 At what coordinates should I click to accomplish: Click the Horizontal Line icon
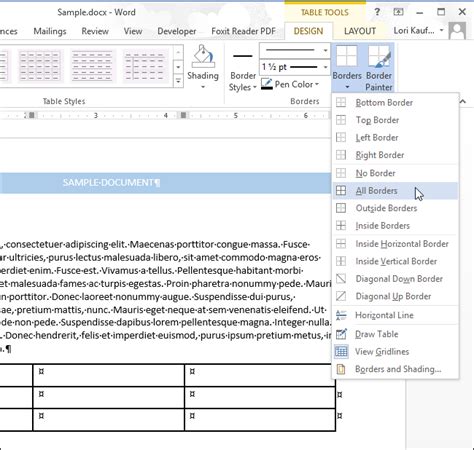click(341, 315)
